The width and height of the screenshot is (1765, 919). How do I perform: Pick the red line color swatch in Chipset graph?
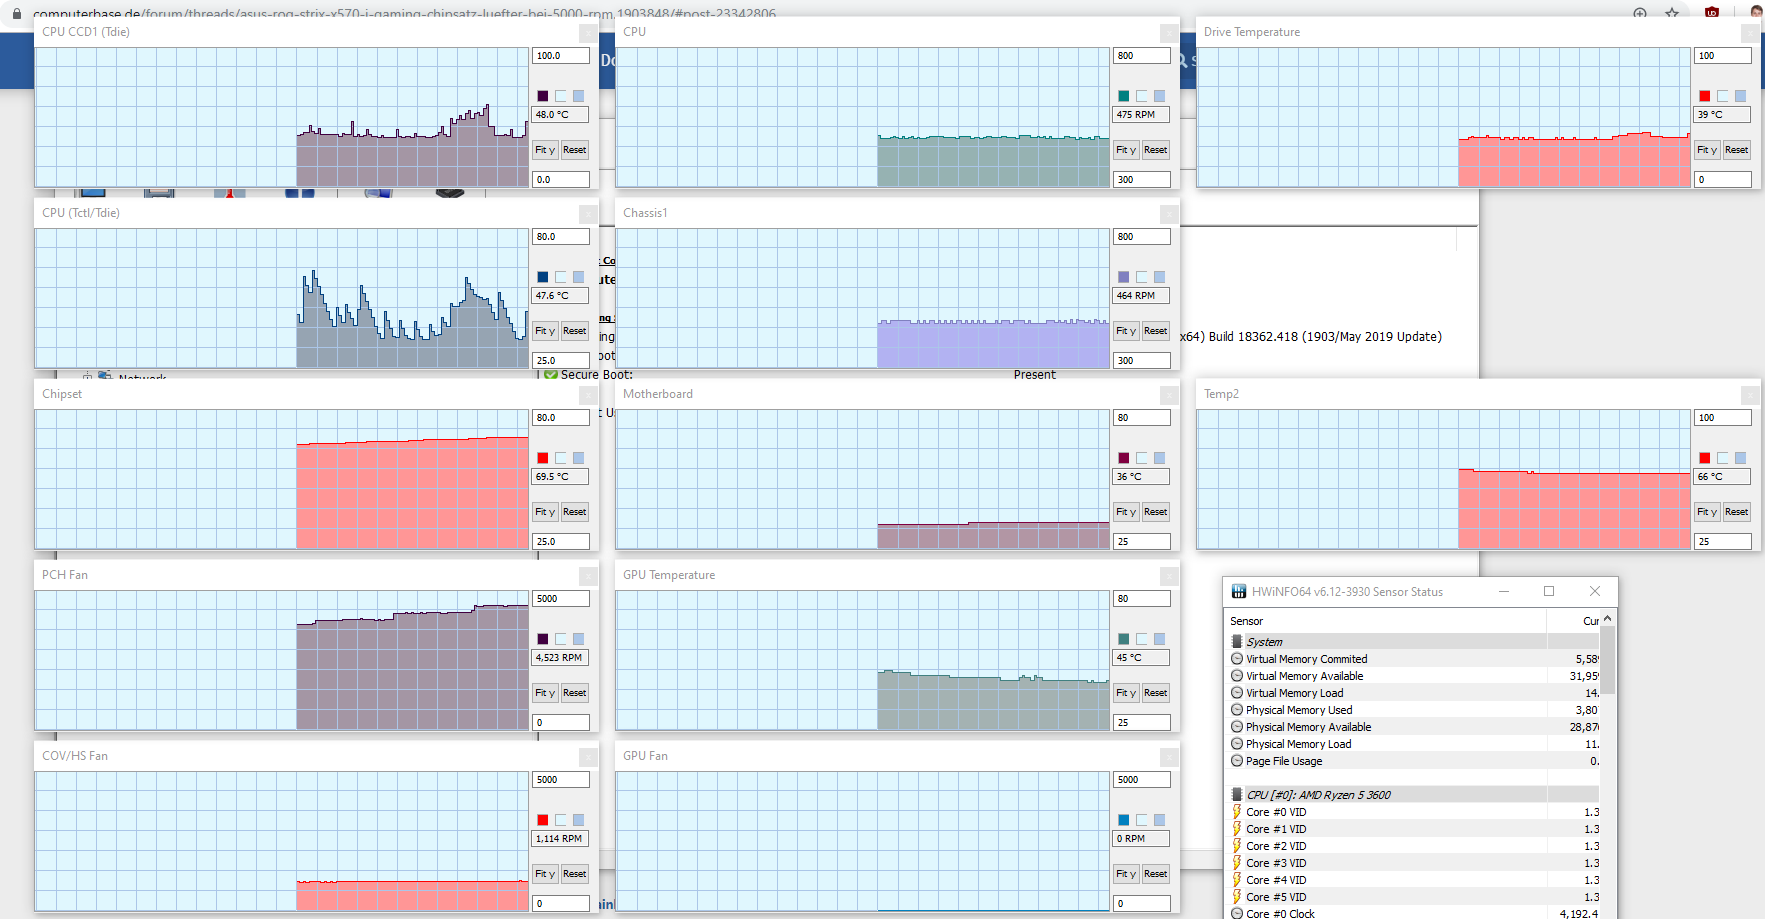(x=543, y=458)
